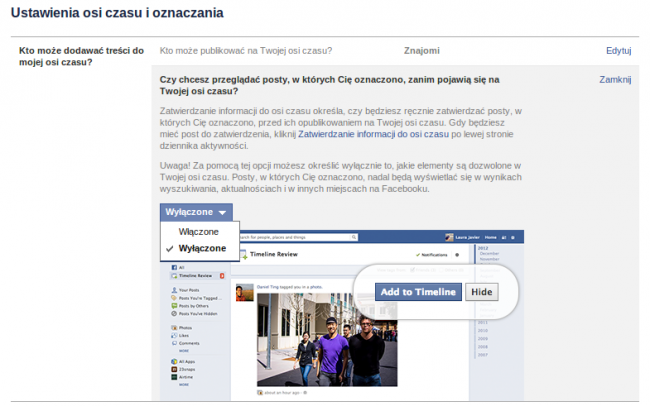
Task: Click All Apps icon in preview sidebar
Action: pyautogui.click(x=174, y=362)
